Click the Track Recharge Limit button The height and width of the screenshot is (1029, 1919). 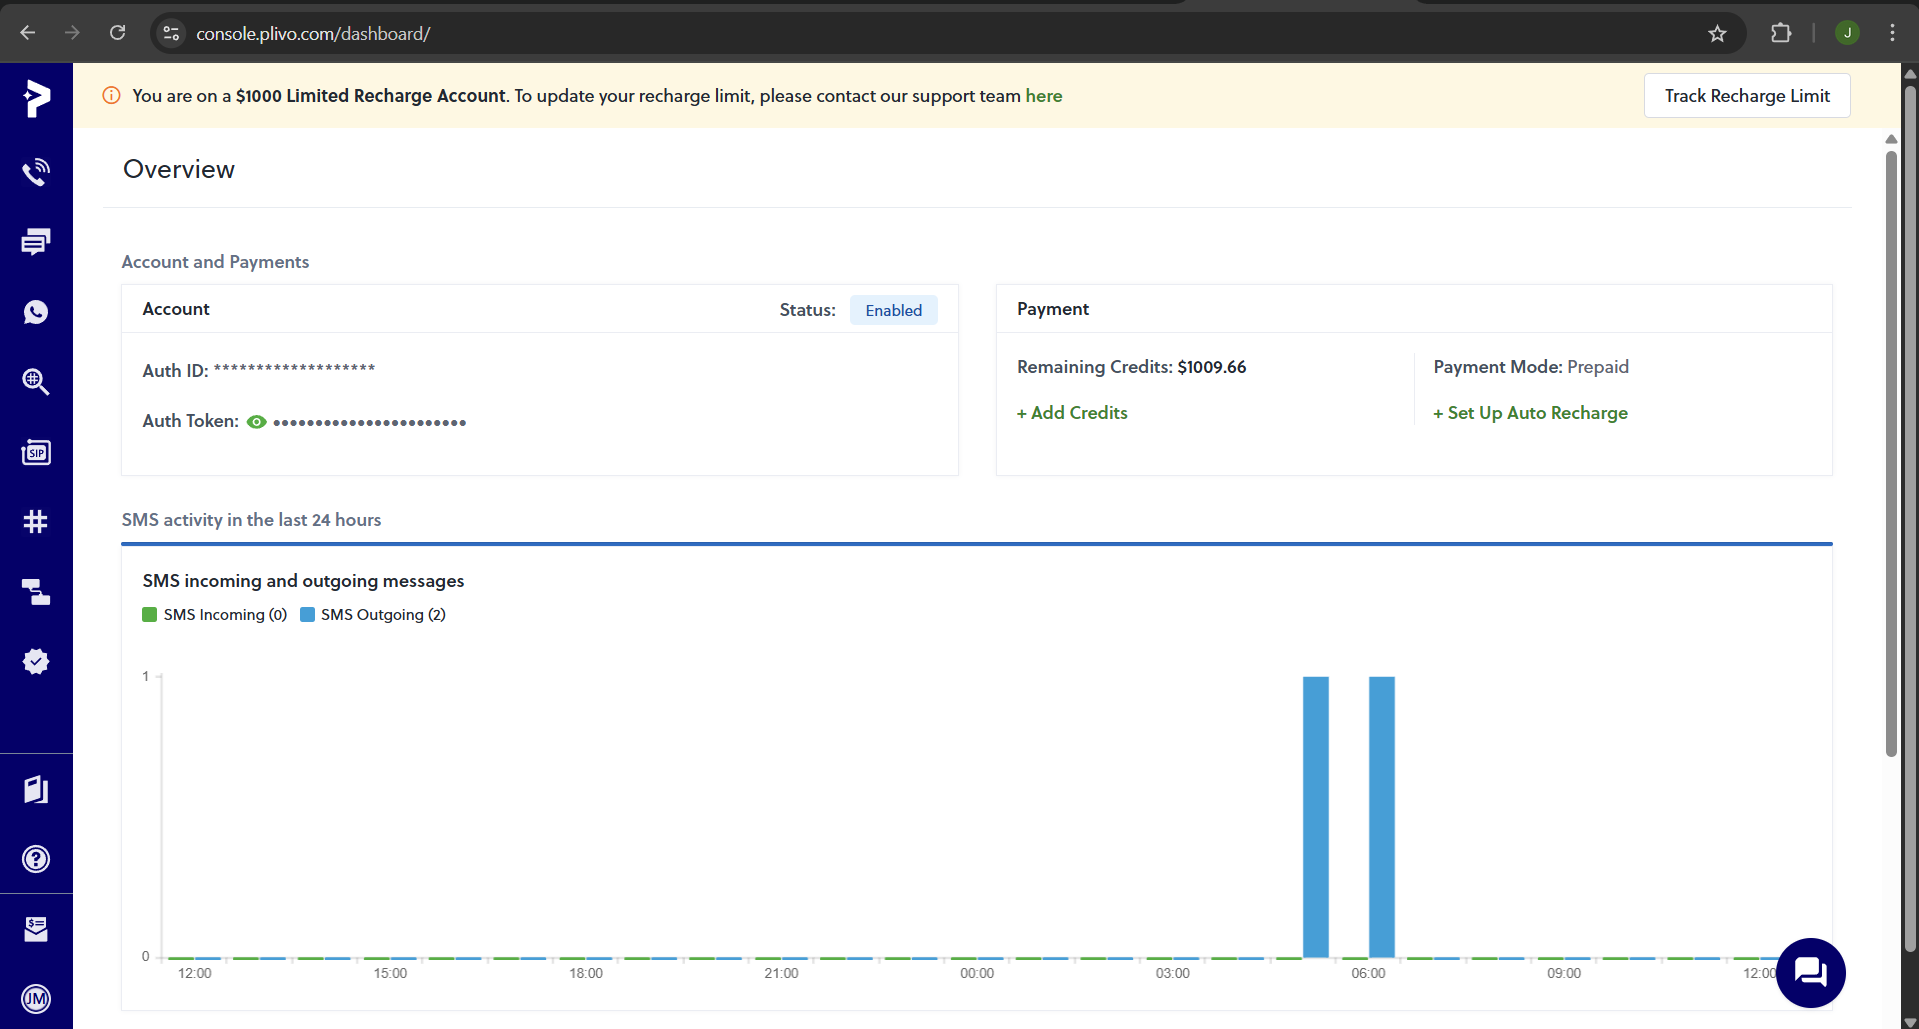(1747, 96)
